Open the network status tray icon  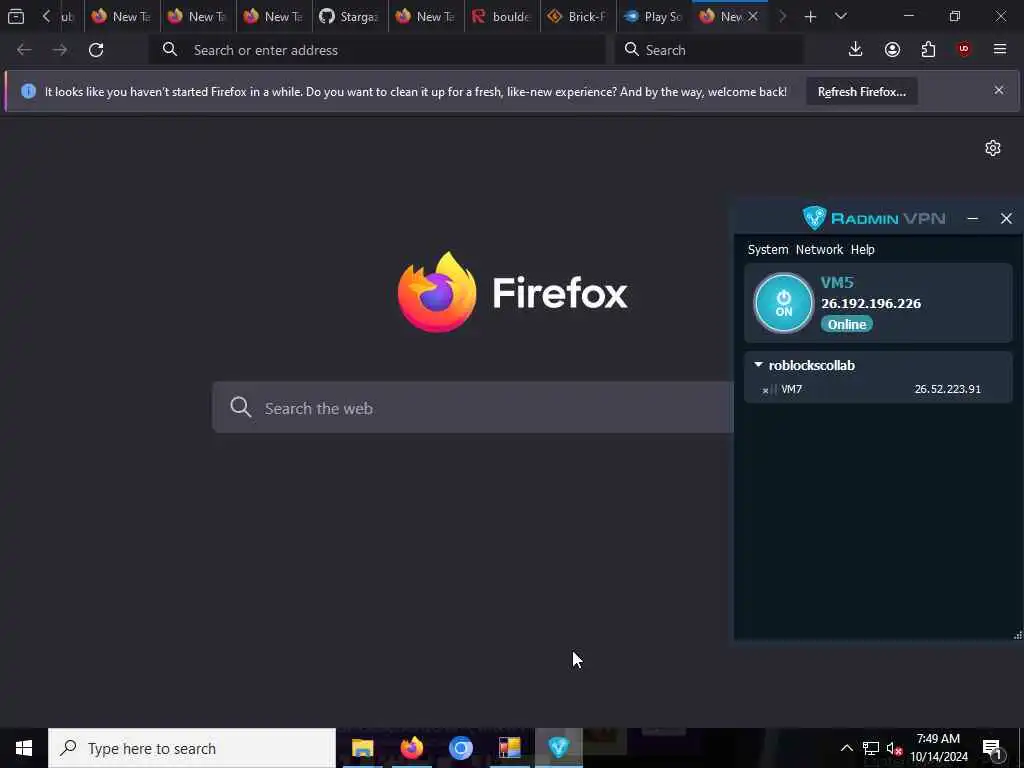pos(871,748)
